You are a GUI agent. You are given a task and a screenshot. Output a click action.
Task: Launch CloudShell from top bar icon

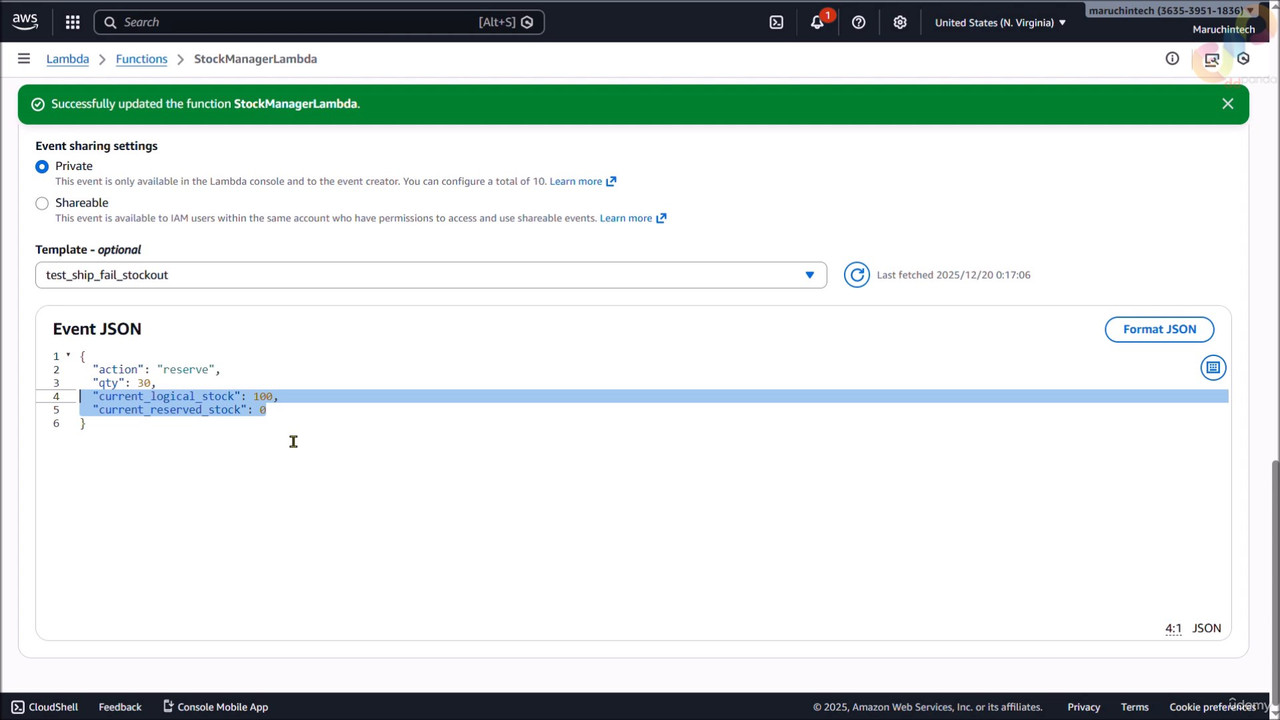pos(776,22)
